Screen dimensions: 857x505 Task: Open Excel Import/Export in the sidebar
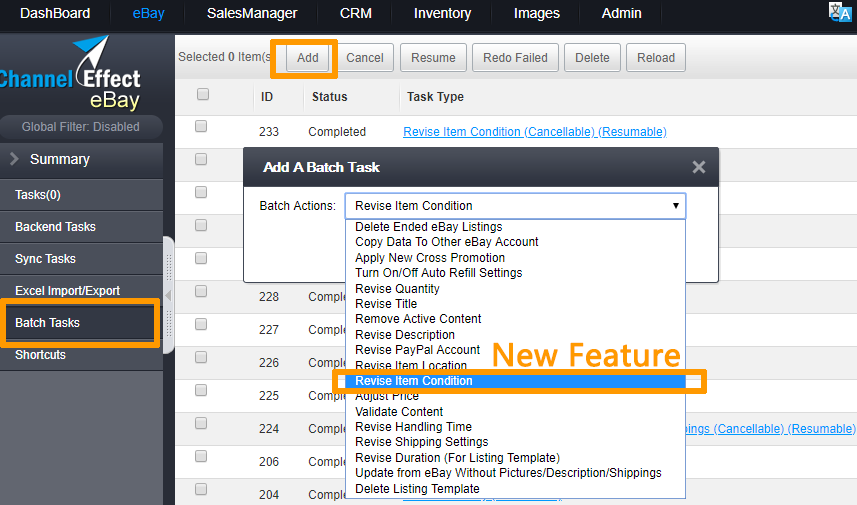(81, 291)
